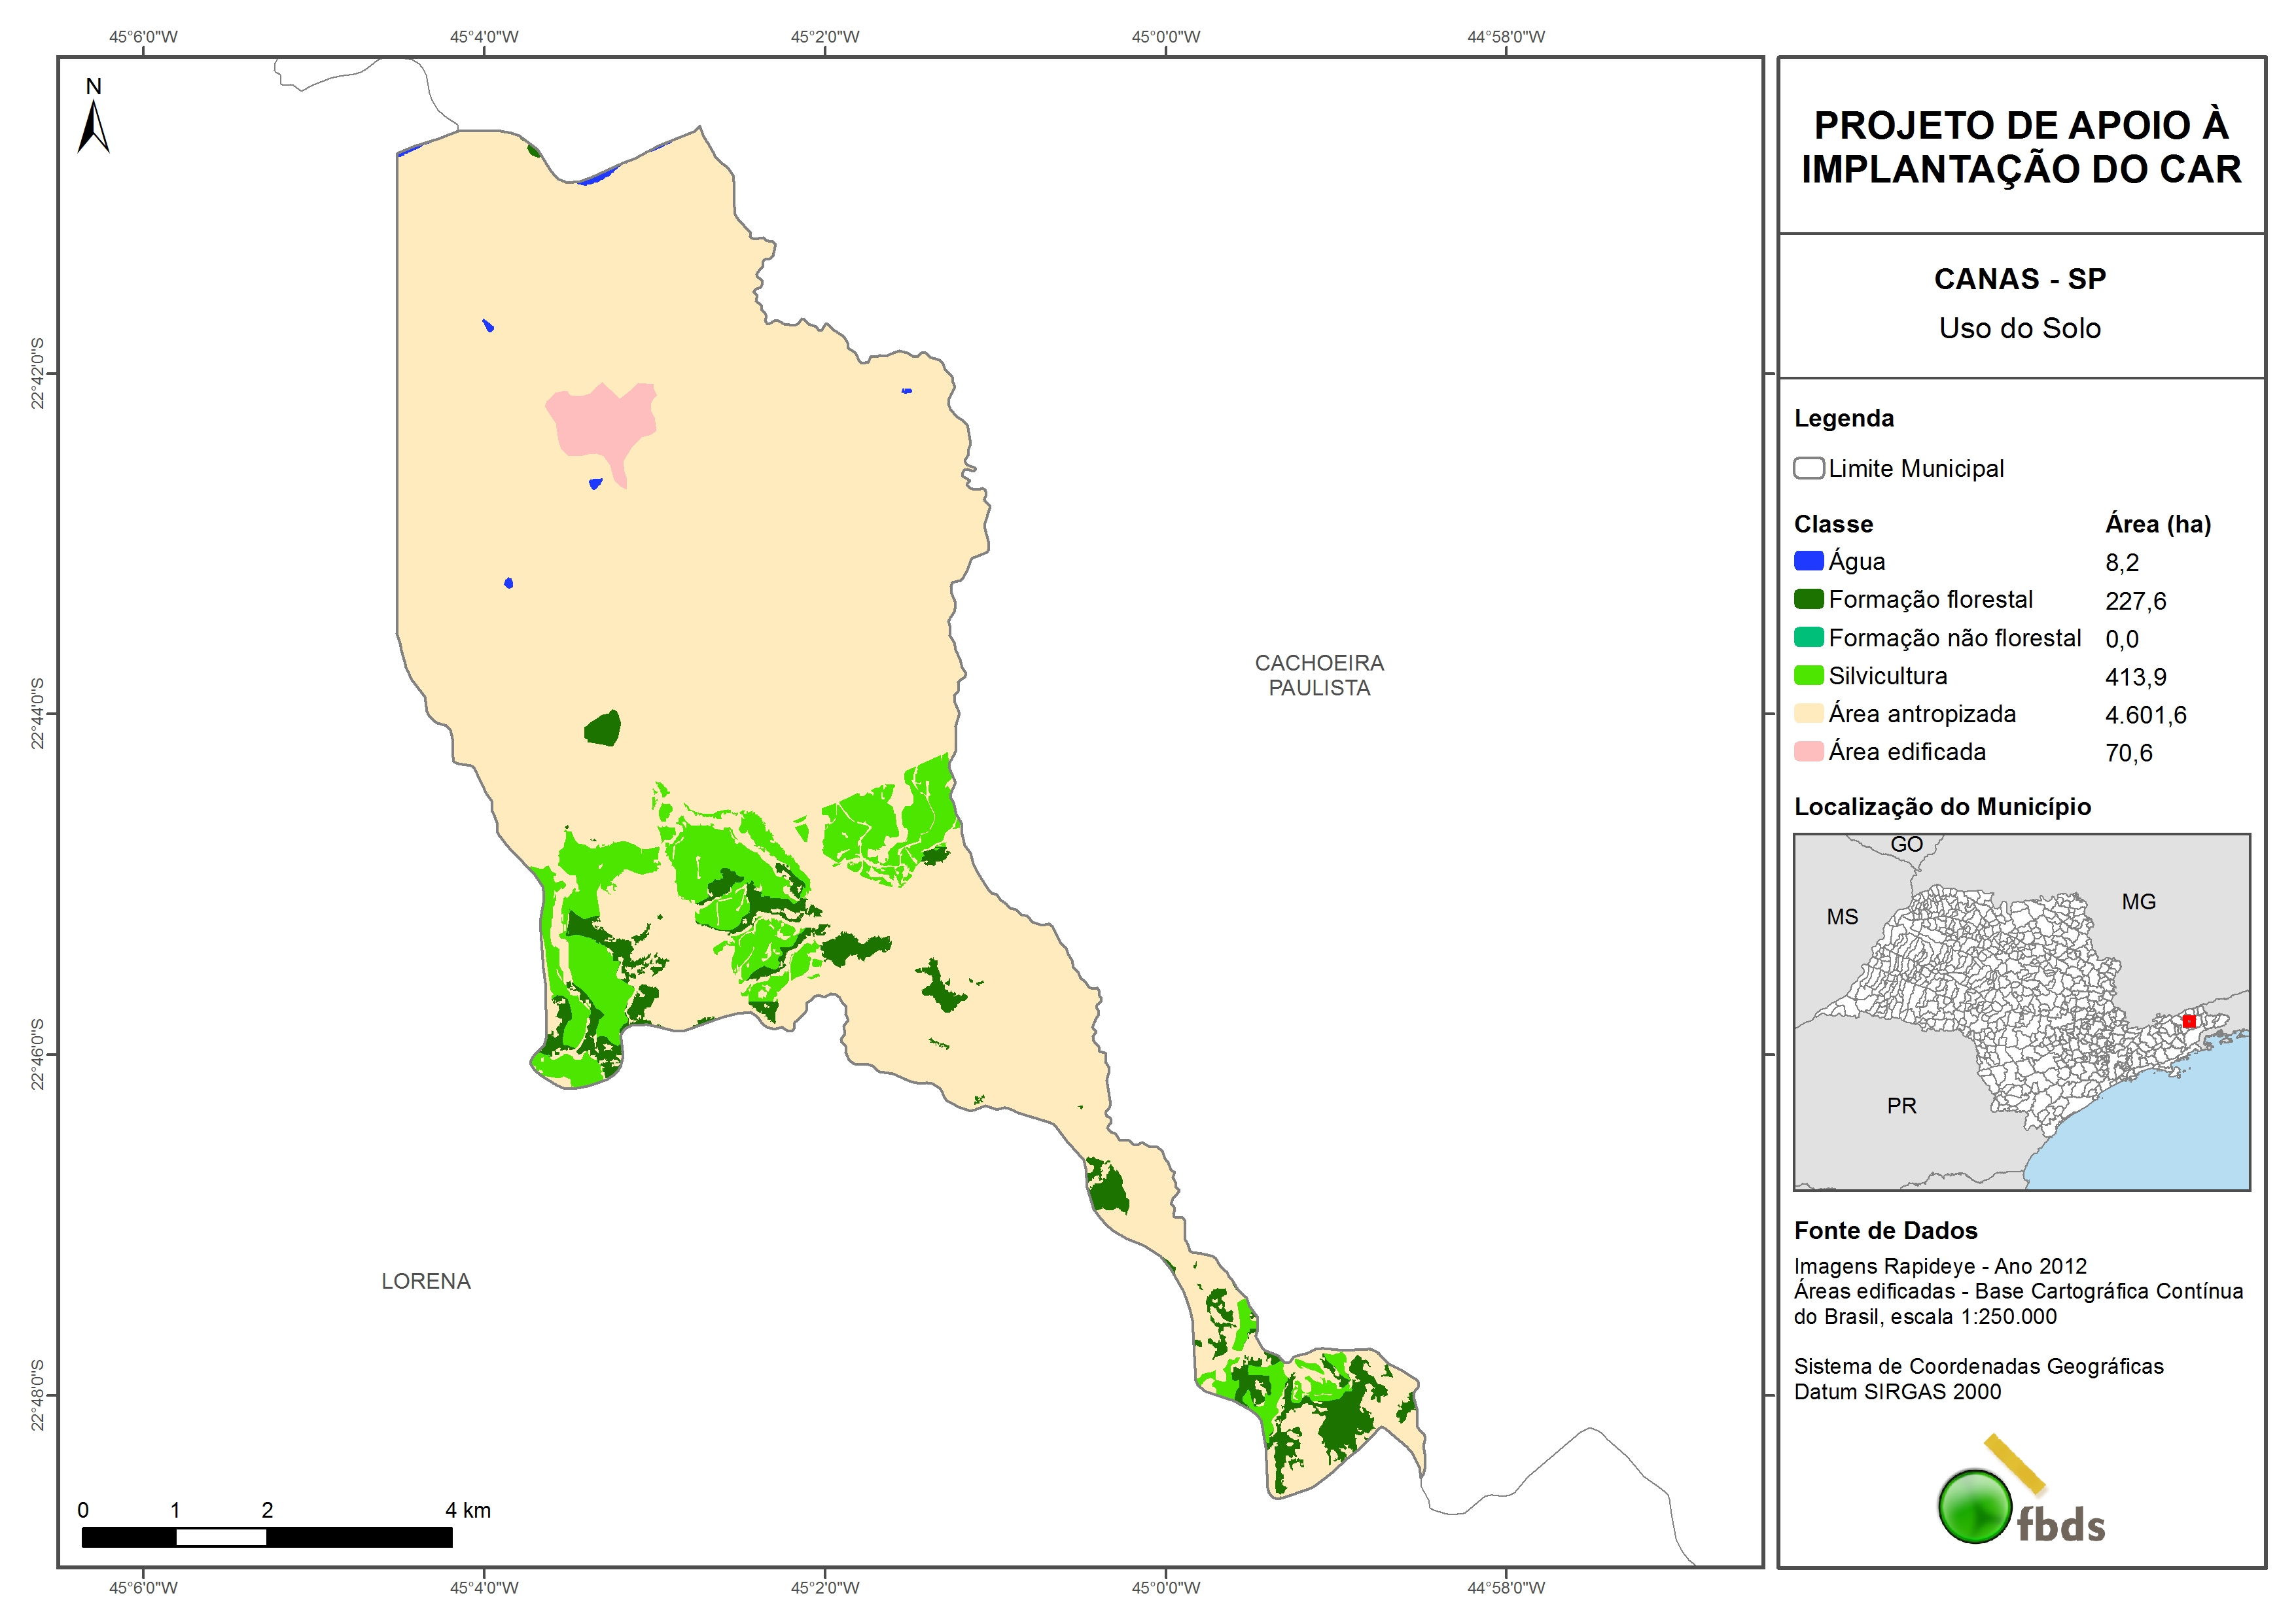Image resolution: width=2296 pixels, height=1623 pixels.
Task: Click the map scale bar
Action: click(x=266, y=1537)
